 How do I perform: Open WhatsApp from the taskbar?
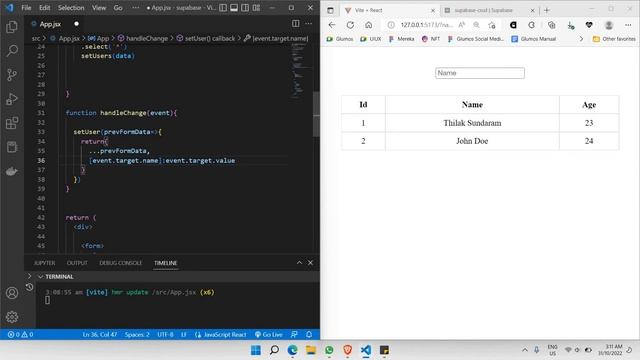[329, 350]
